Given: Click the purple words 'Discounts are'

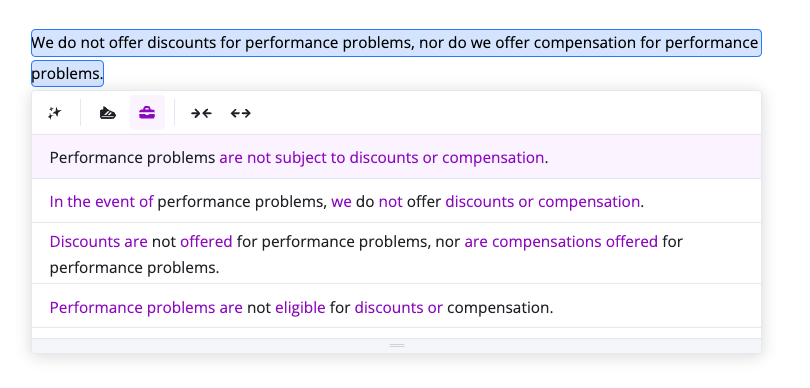Looking at the screenshot, I should (x=99, y=242).
